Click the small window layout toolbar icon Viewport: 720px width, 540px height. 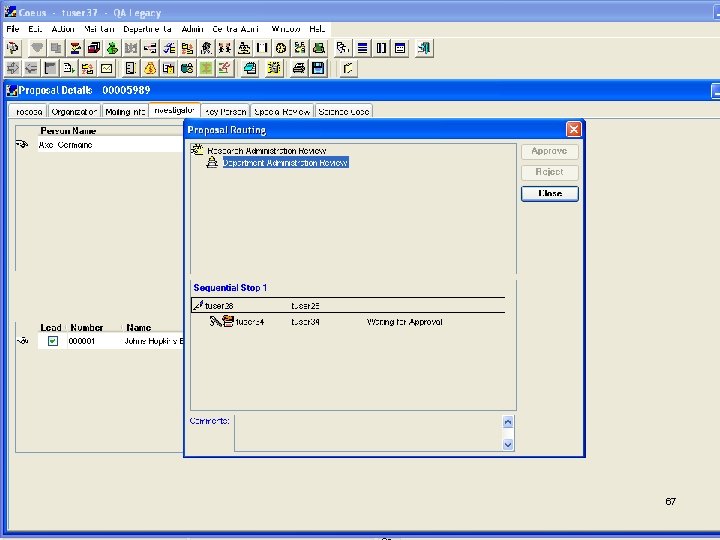click(400, 48)
